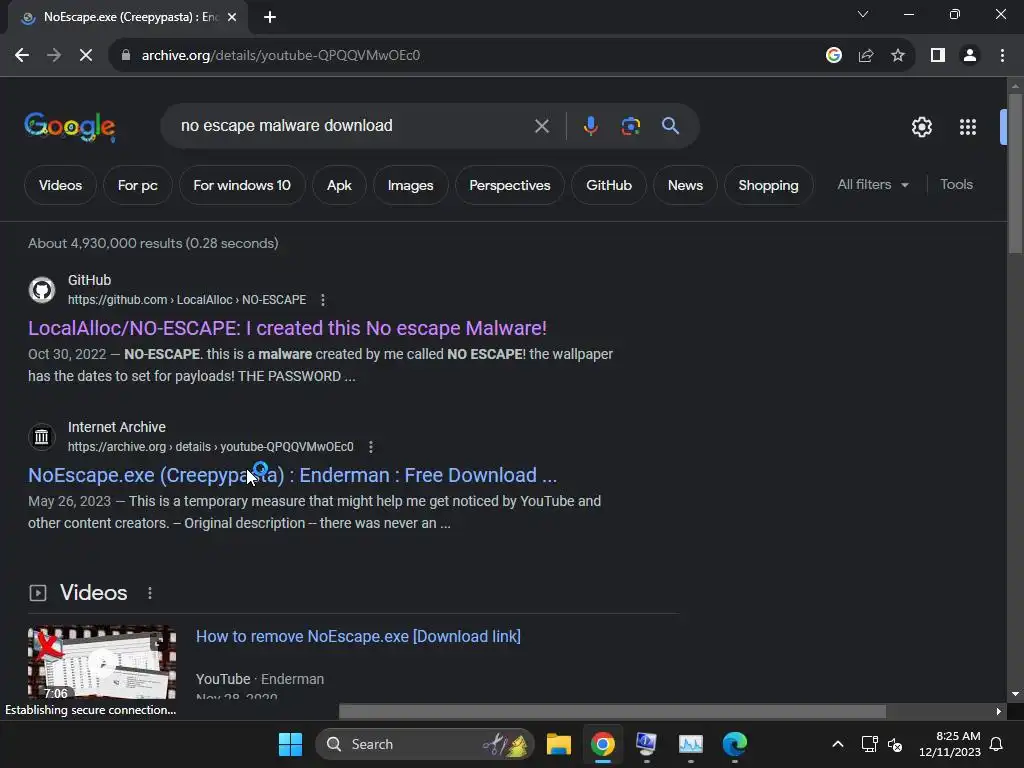This screenshot has height=768, width=1024.
Task: Clear the search box text
Action: coord(541,126)
